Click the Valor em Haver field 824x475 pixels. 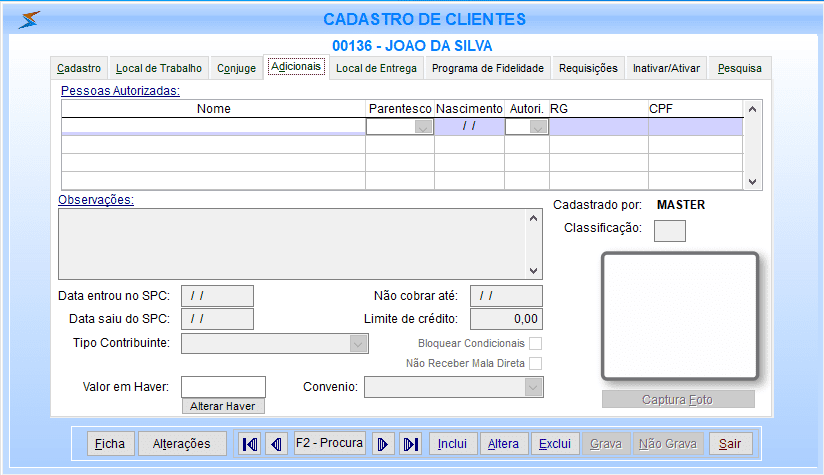pyautogui.click(x=224, y=387)
